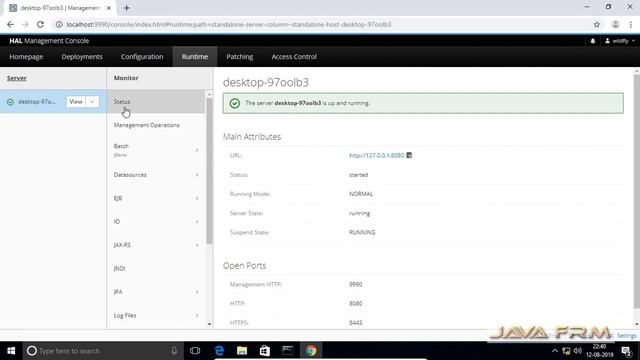Click the notifications bell icon
The height and width of the screenshot is (360, 640).
tap(593, 41)
